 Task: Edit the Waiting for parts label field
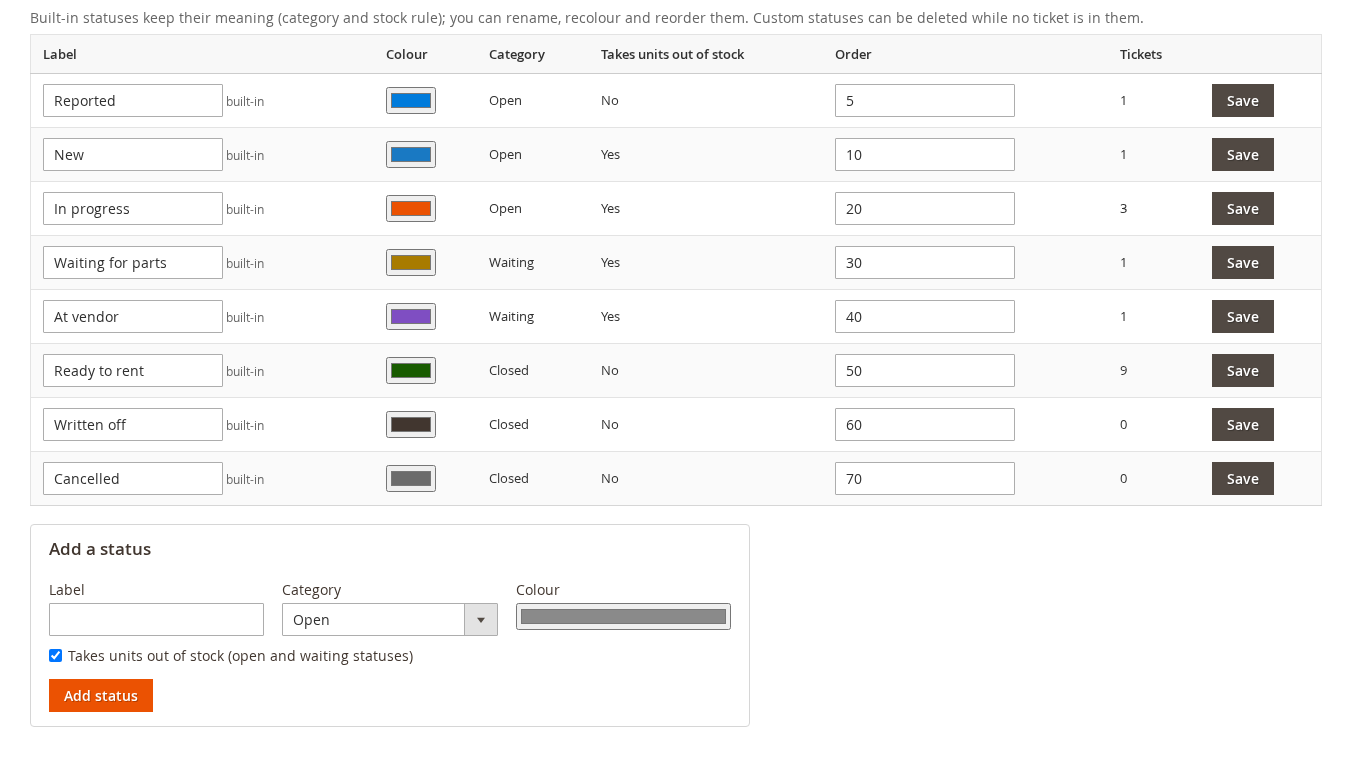(x=133, y=263)
